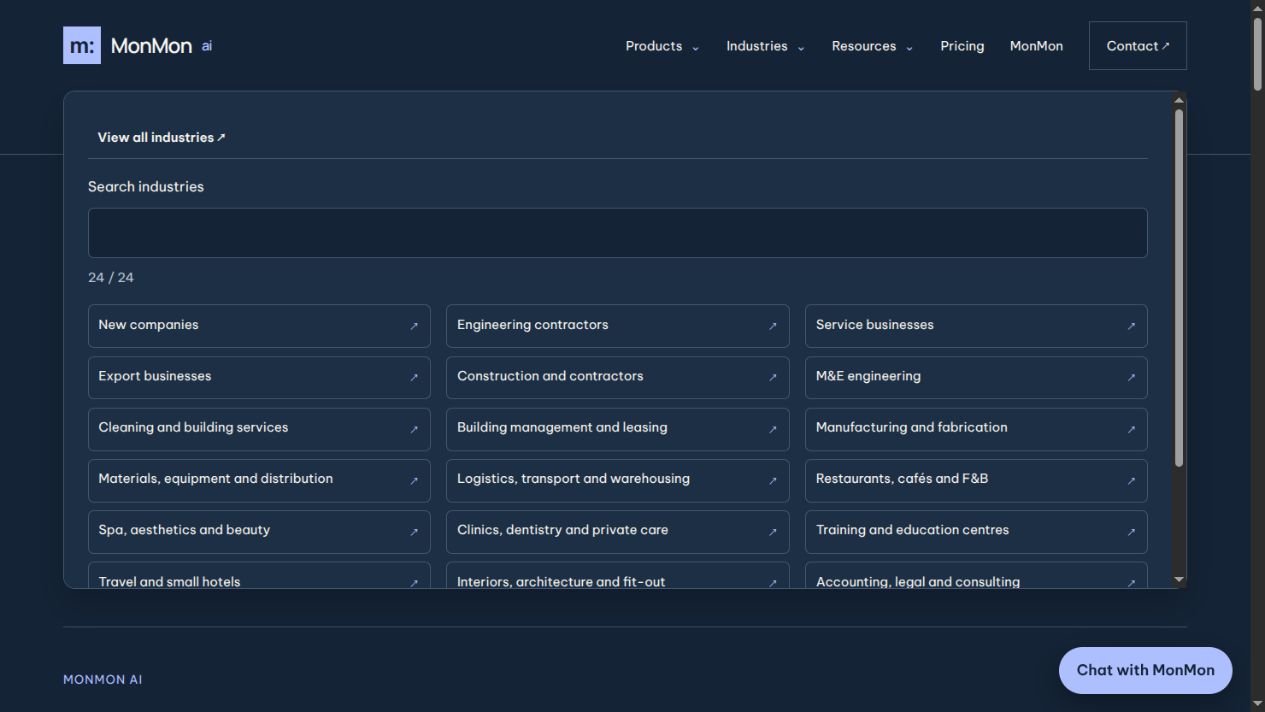Select the Service businesses industry
1265x712 pixels.
976,326
